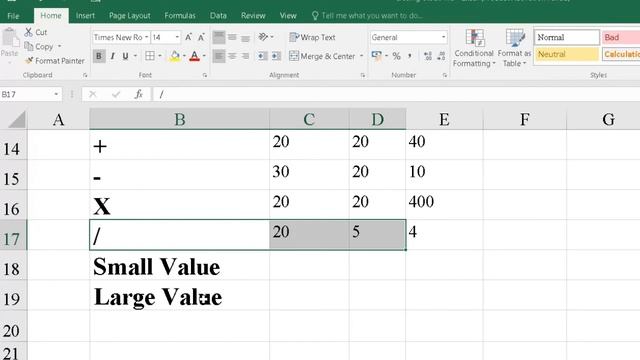Click Increase Decimal icon
Screen dimensions: 640x360
428,56
